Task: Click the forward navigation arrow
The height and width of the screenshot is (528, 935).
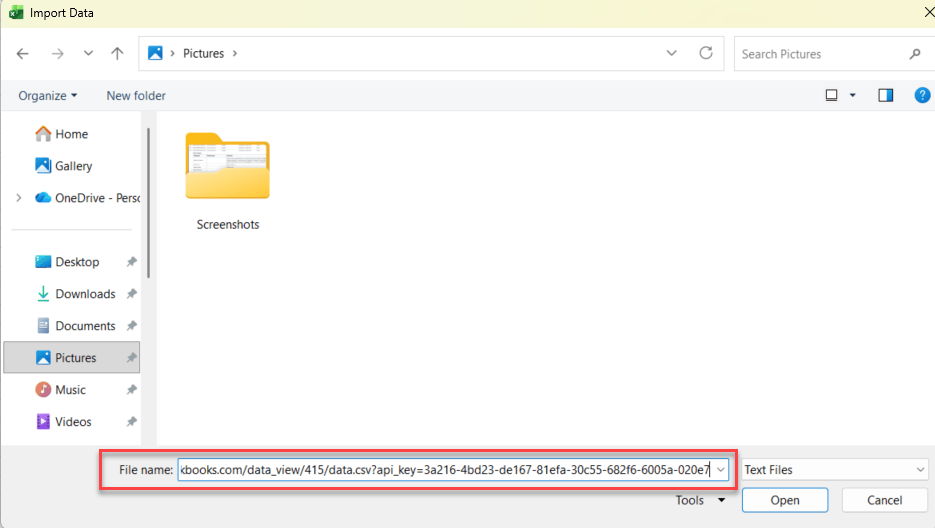Action: tap(57, 54)
